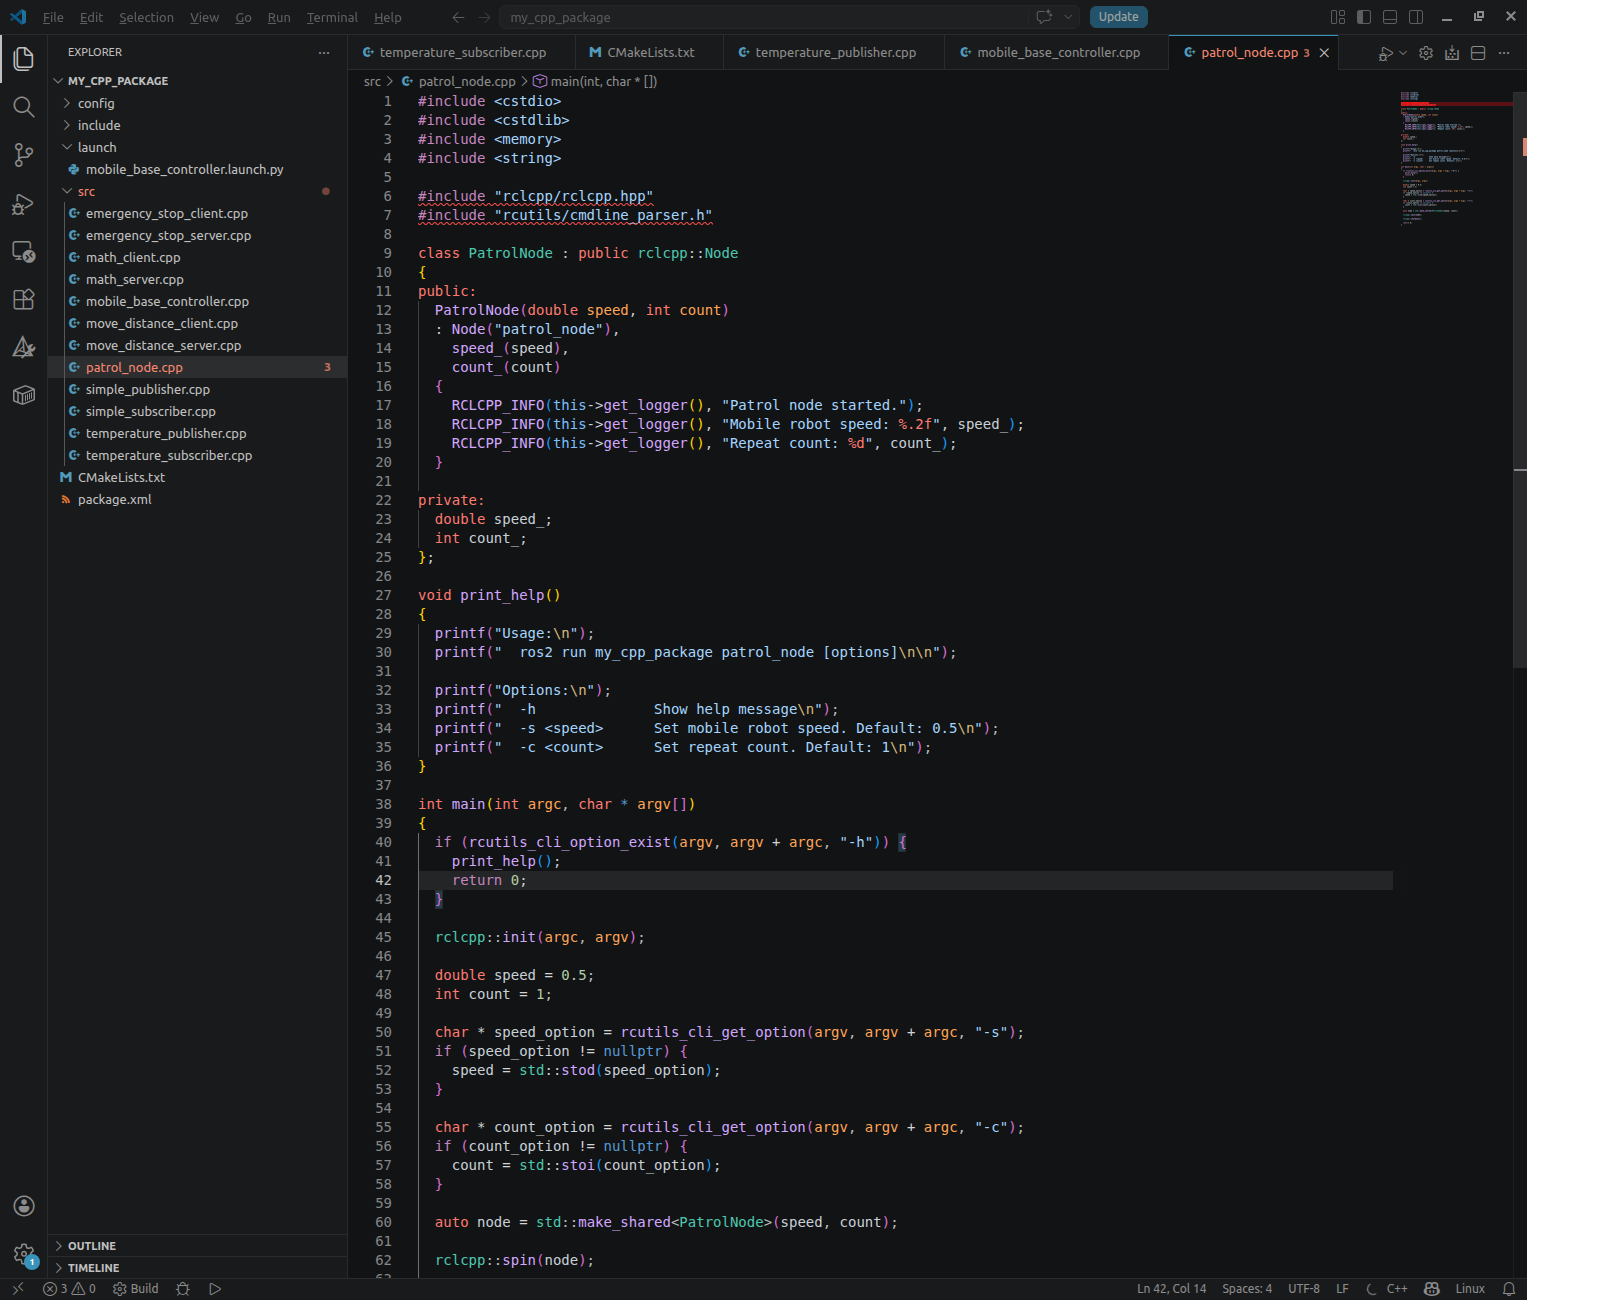Change the UTF-8 file encoding

1304,1289
